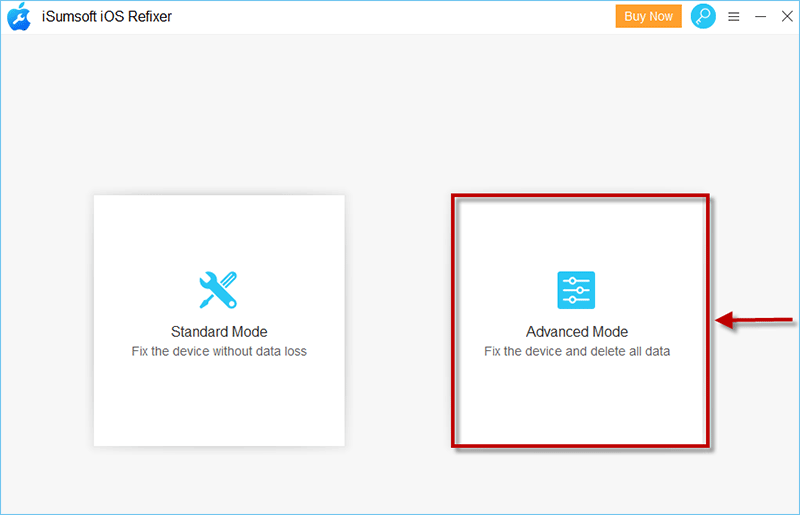Screen dimensions: 800x515
Task: Select the Standard Mode label
Action: [x=219, y=332]
